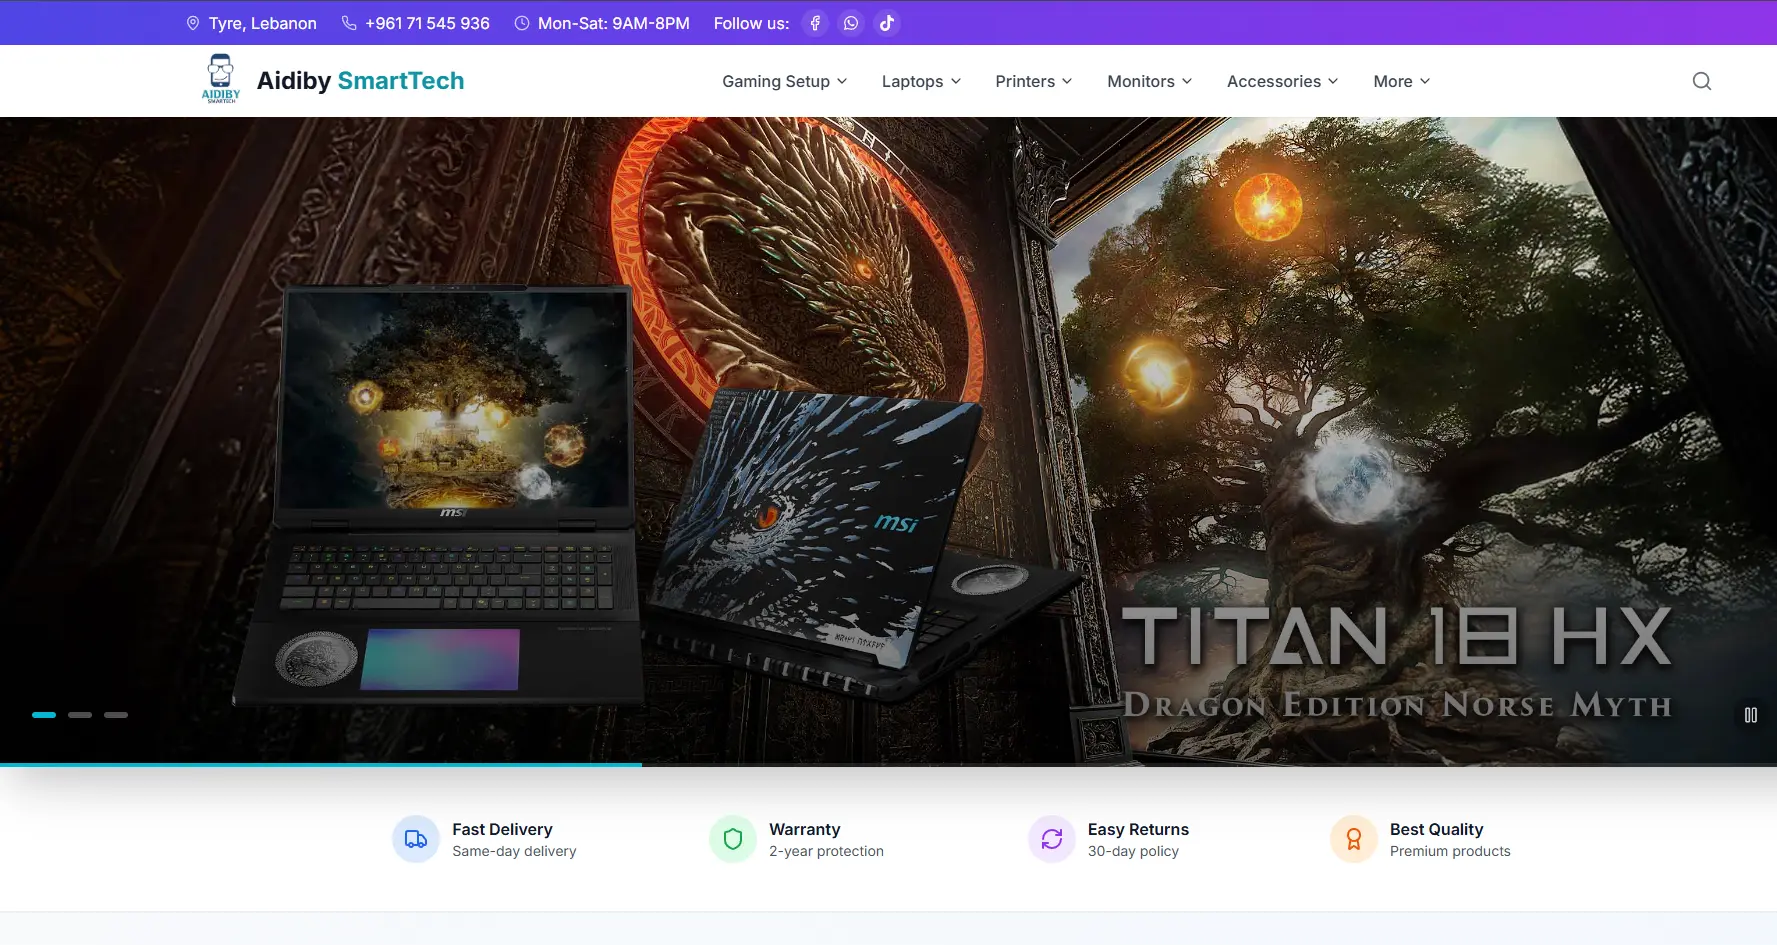The image size is (1777, 945).
Task: Click the +961 71 545 936 phone number
Action: pos(427,23)
